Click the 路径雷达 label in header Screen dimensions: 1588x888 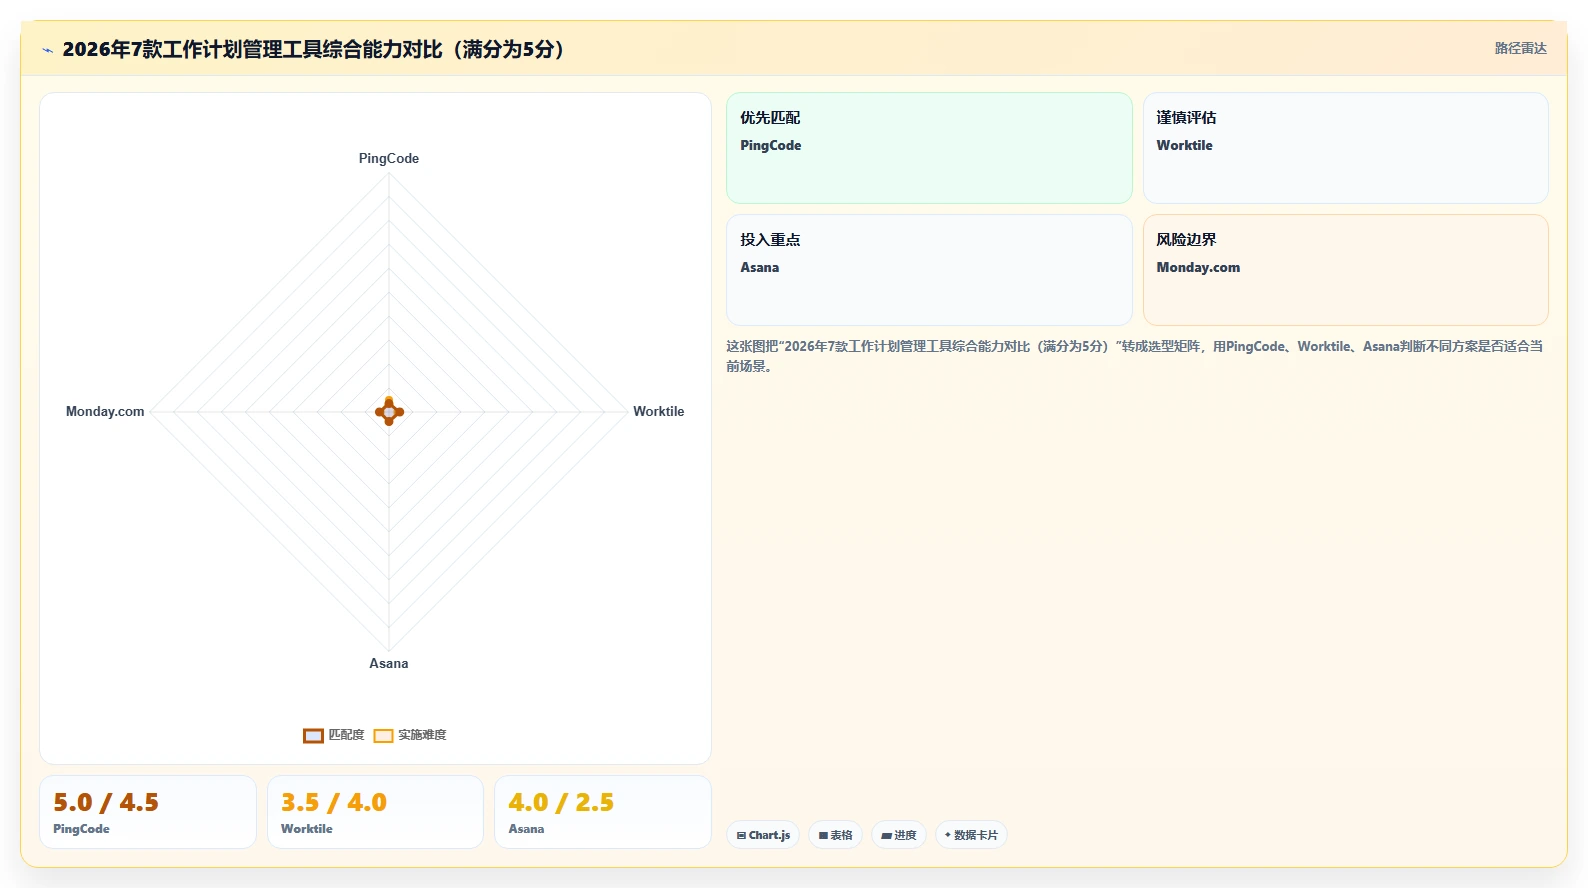(1520, 48)
